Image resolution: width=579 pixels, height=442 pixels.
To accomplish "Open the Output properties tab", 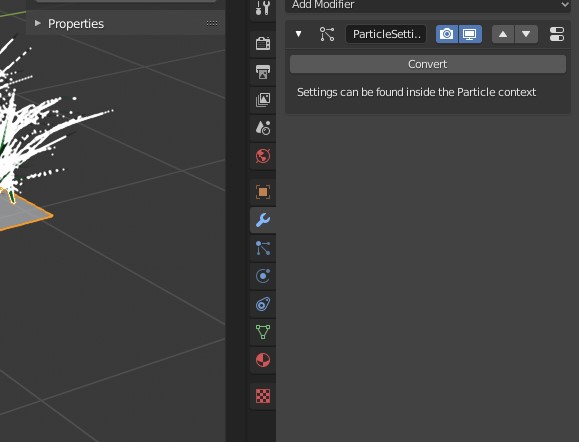I will click(x=263, y=72).
